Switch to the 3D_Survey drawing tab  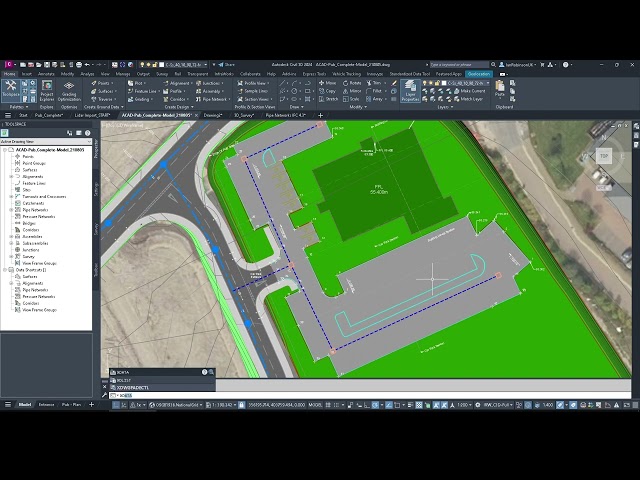[x=244, y=115]
